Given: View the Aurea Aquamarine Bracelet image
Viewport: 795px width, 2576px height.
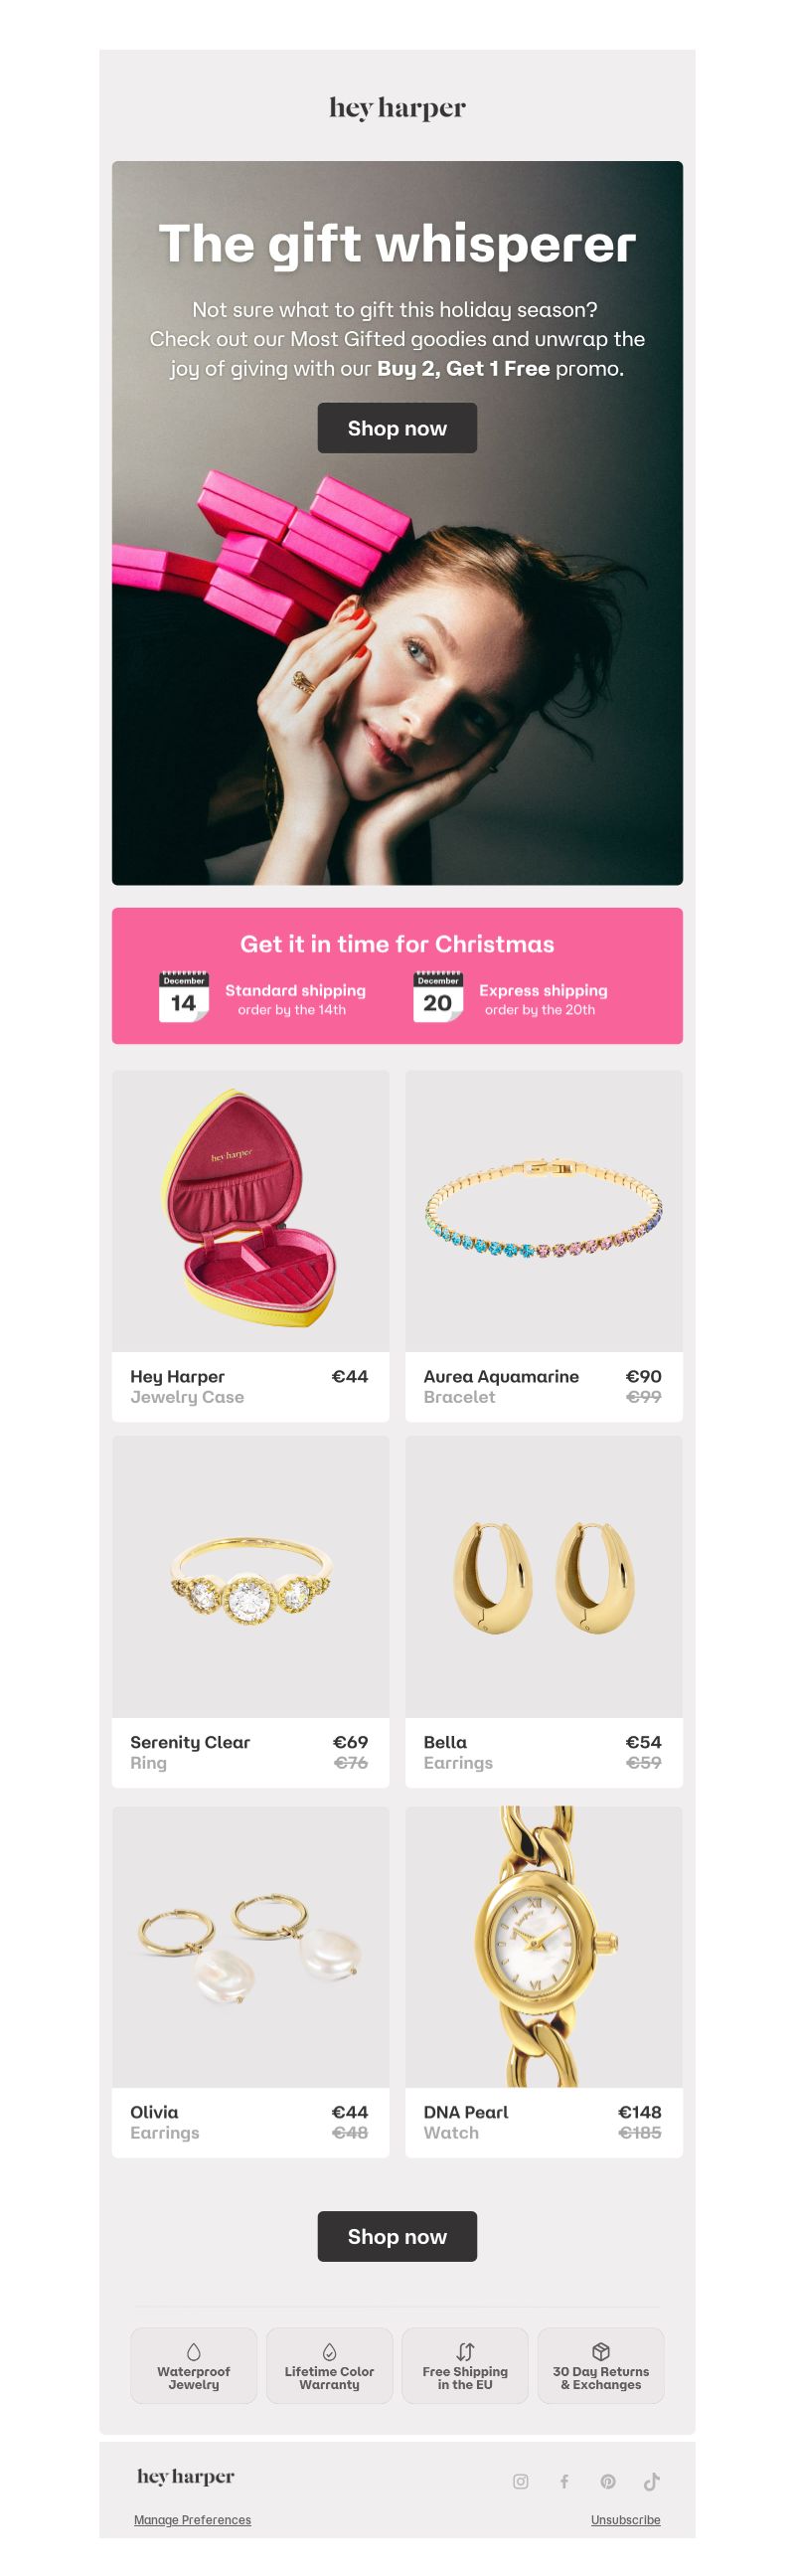Looking at the screenshot, I should 544,1211.
